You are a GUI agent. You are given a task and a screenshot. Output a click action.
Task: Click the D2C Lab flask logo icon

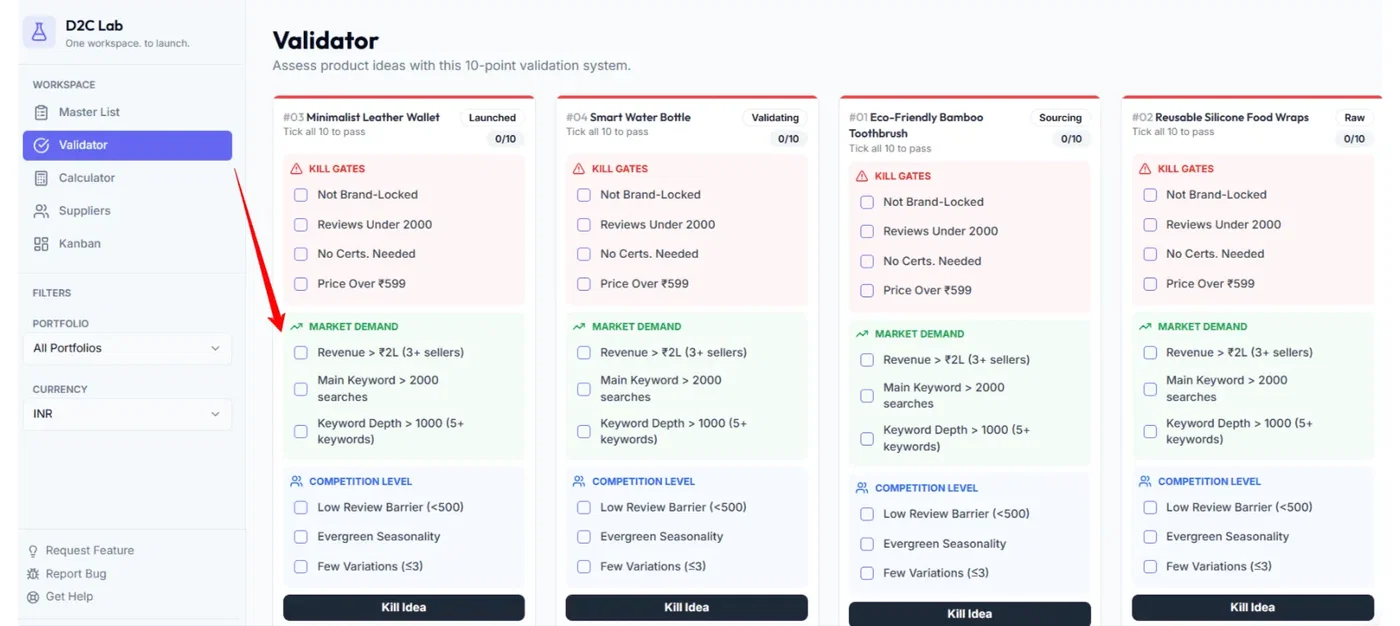tap(39, 33)
